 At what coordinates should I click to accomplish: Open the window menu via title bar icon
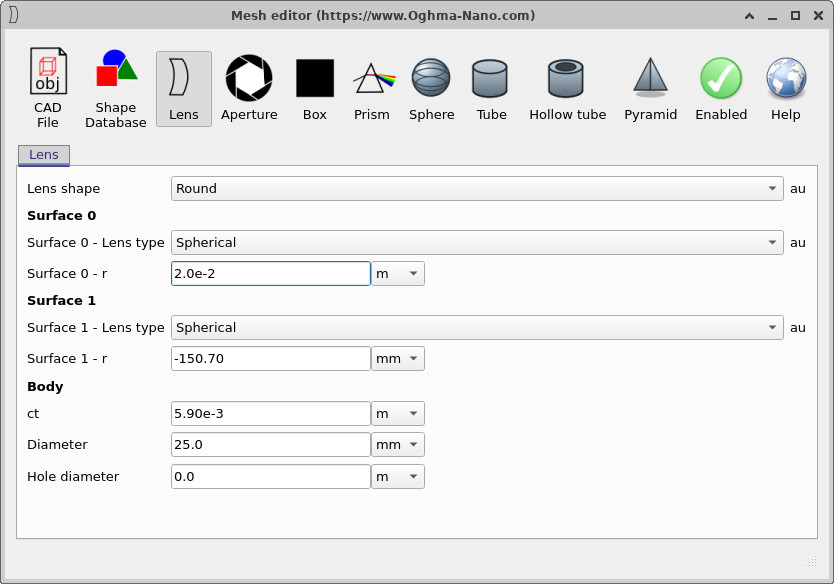[14, 15]
